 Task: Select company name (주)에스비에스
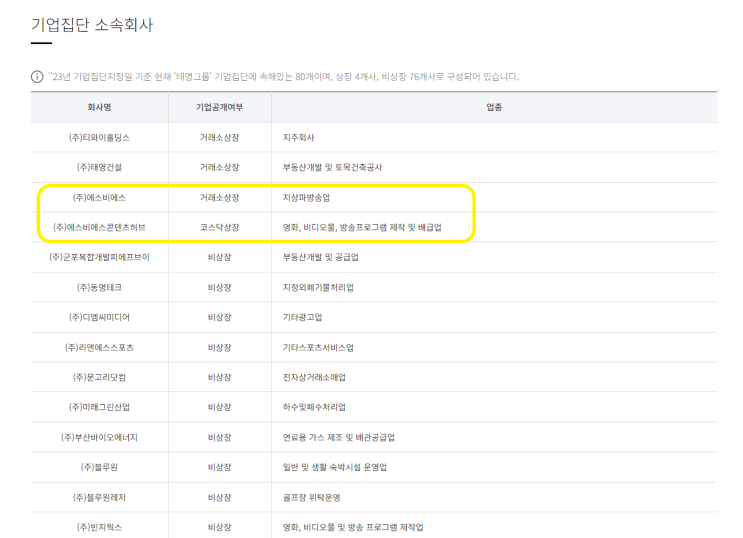pyautogui.click(x=100, y=198)
